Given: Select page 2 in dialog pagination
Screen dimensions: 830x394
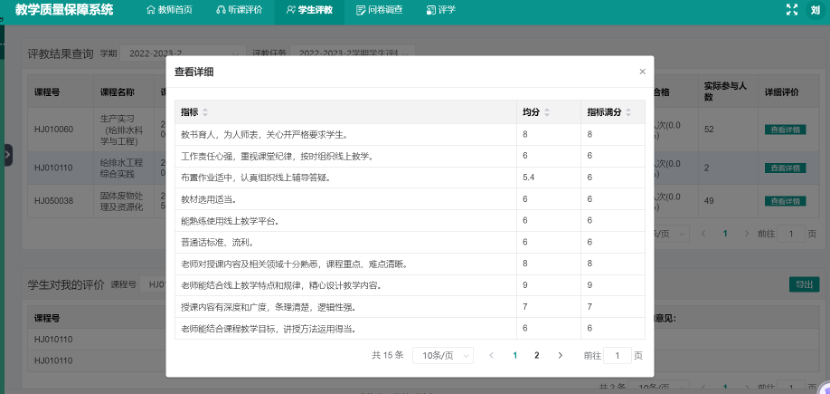Looking at the screenshot, I should click(537, 355).
